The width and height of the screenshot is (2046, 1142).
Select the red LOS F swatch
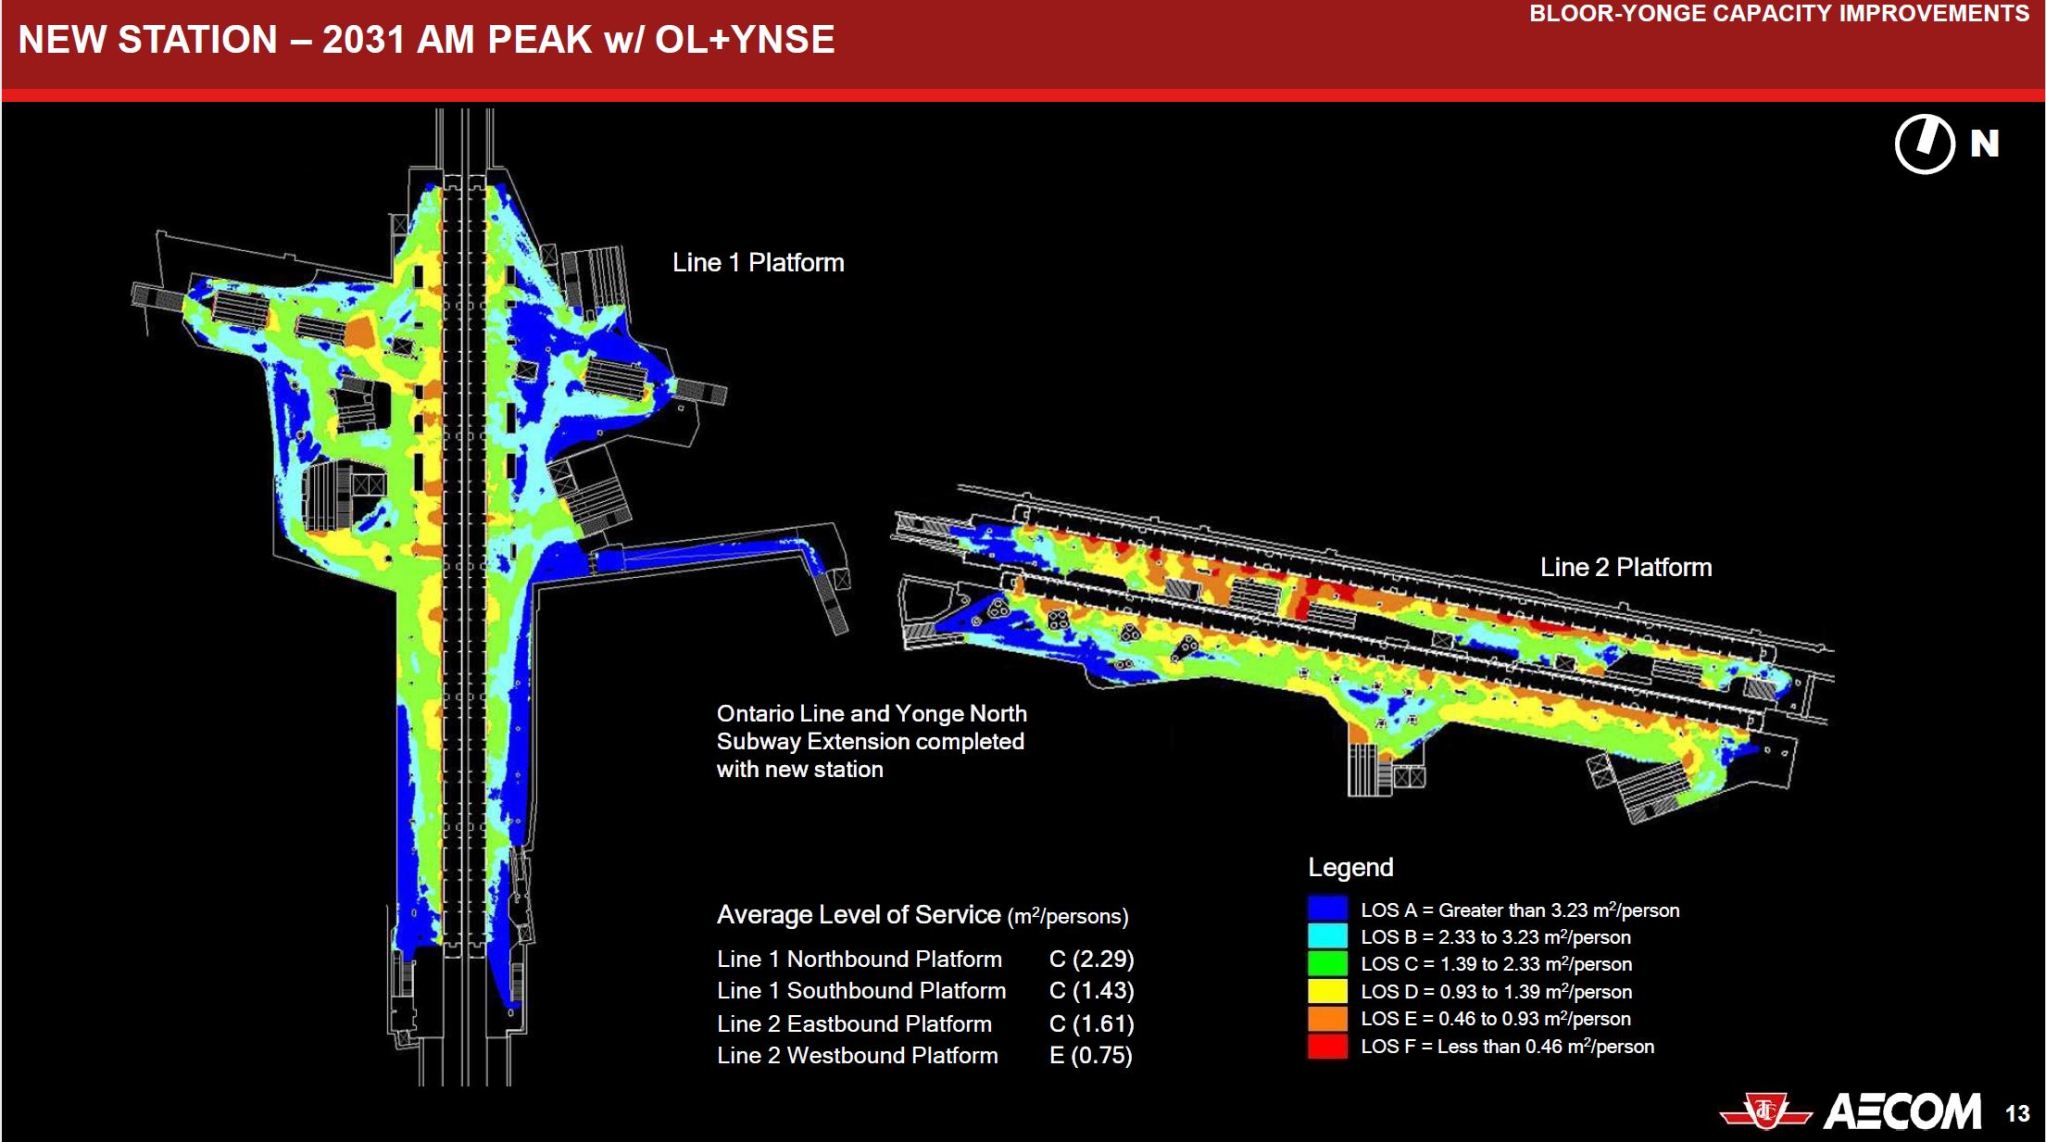pyautogui.click(x=1327, y=1046)
